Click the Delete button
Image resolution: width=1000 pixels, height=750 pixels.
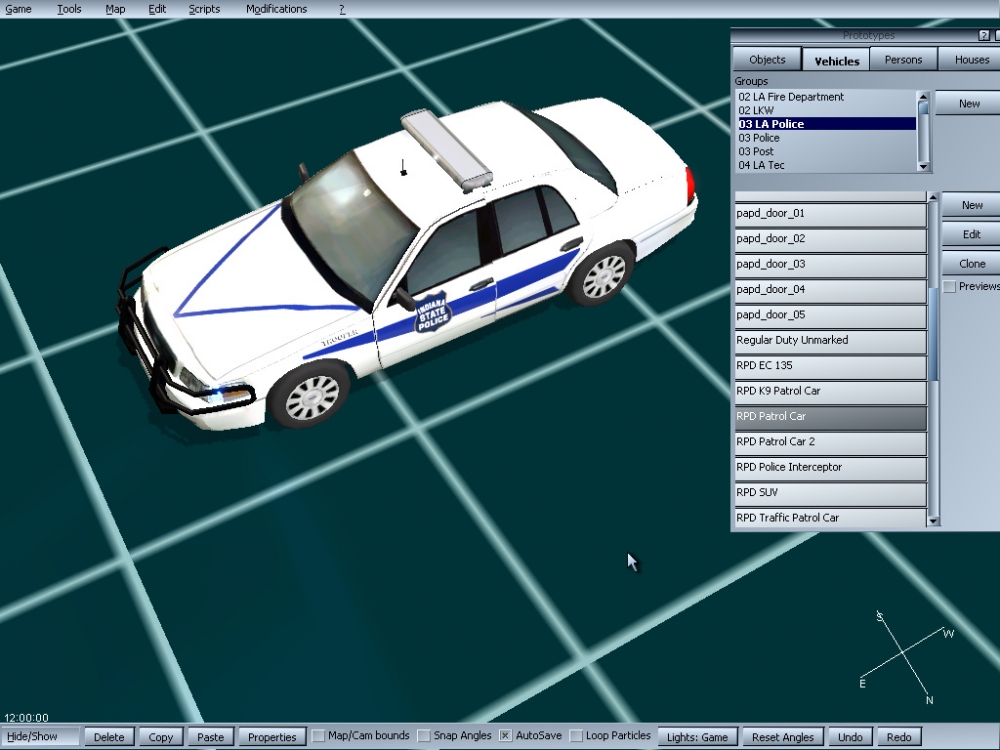[x=109, y=737]
